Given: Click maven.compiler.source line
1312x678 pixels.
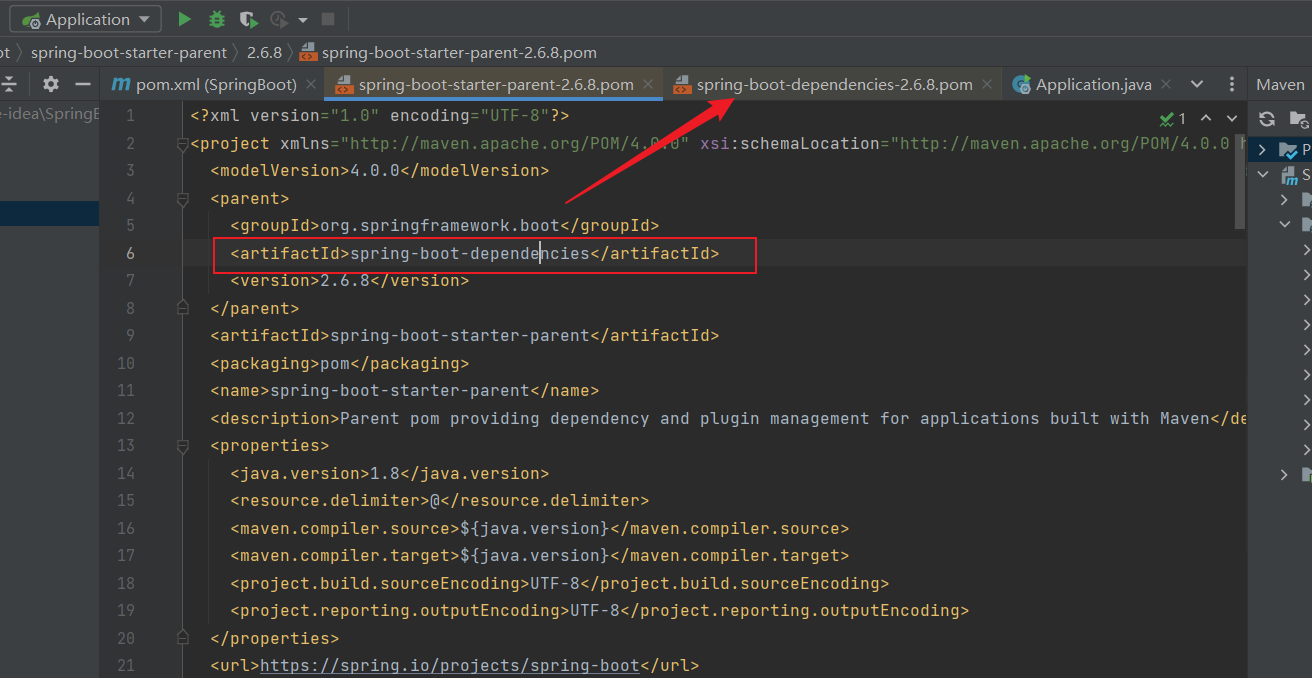Looking at the screenshot, I should [x=539, y=528].
